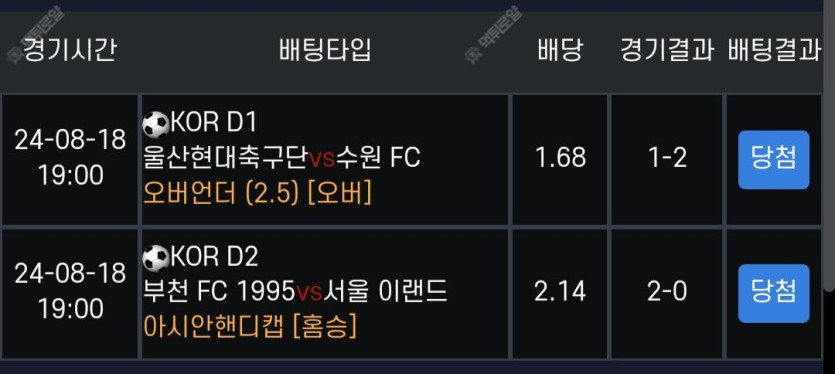Click the 아시안핸디캡 [홈승] bet type
Image resolution: width=835 pixels, height=374 pixels.
pyautogui.click(x=250, y=327)
